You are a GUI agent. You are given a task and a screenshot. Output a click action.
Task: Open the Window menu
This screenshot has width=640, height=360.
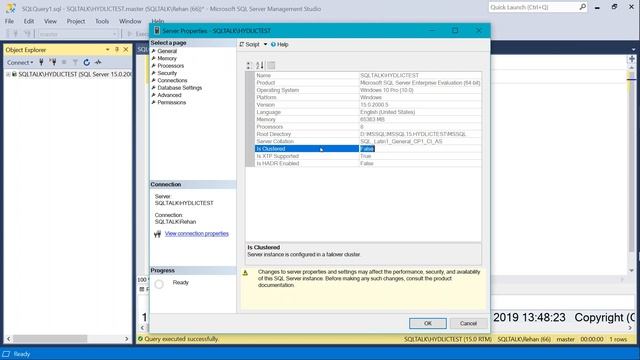(130, 21)
